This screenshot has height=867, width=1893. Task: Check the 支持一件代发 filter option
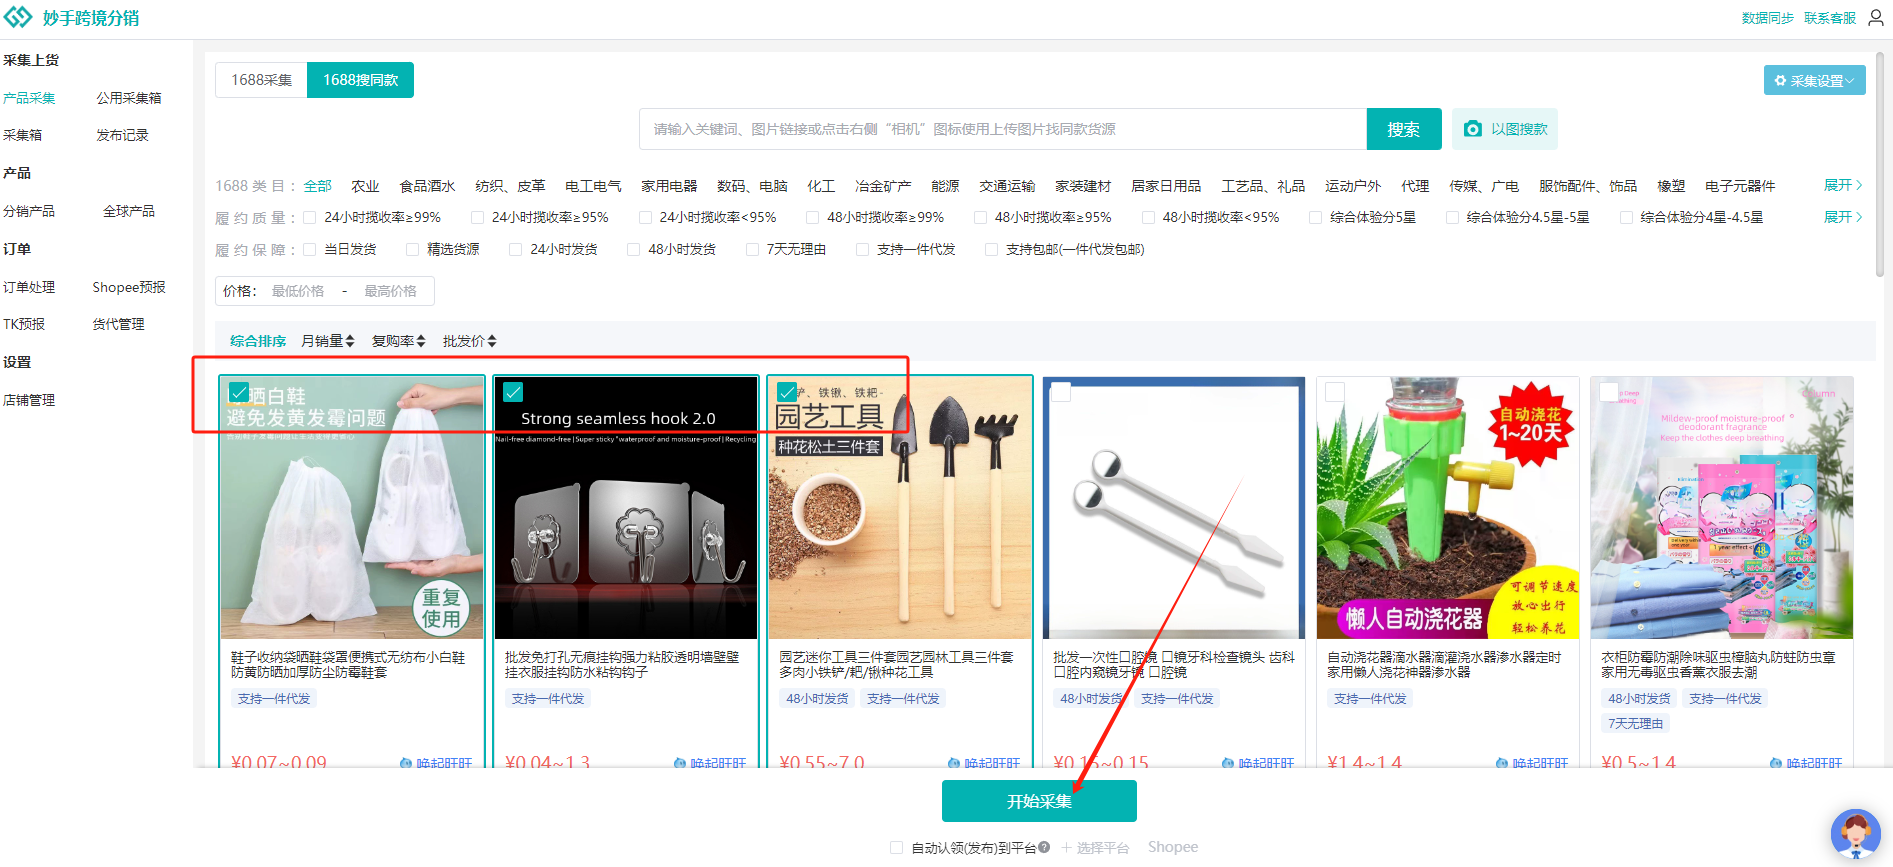[862, 249]
